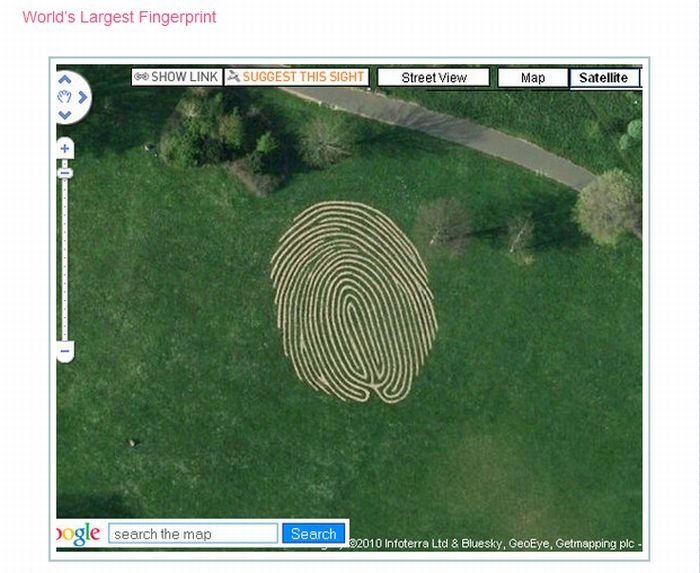
Task: Switch to Street View mode
Action: click(x=434, y=78)
